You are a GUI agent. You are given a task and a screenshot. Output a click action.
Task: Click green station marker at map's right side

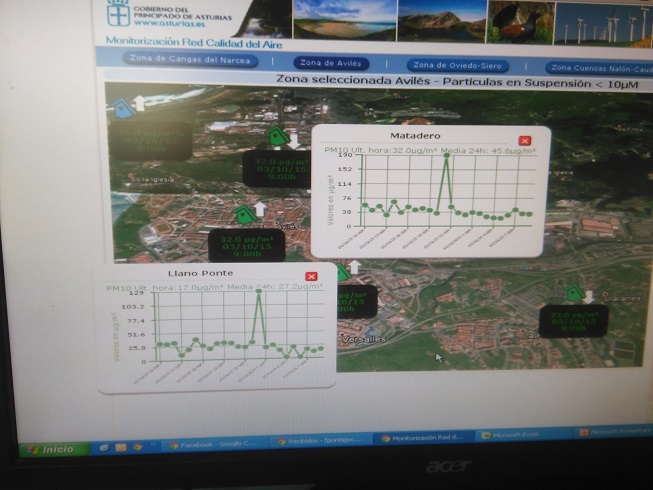tap(574, 293)
